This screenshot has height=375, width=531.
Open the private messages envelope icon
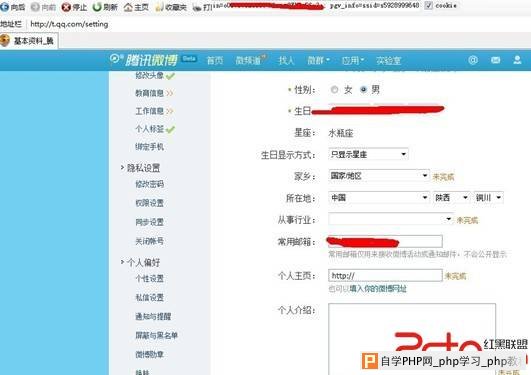coord(495,60)
